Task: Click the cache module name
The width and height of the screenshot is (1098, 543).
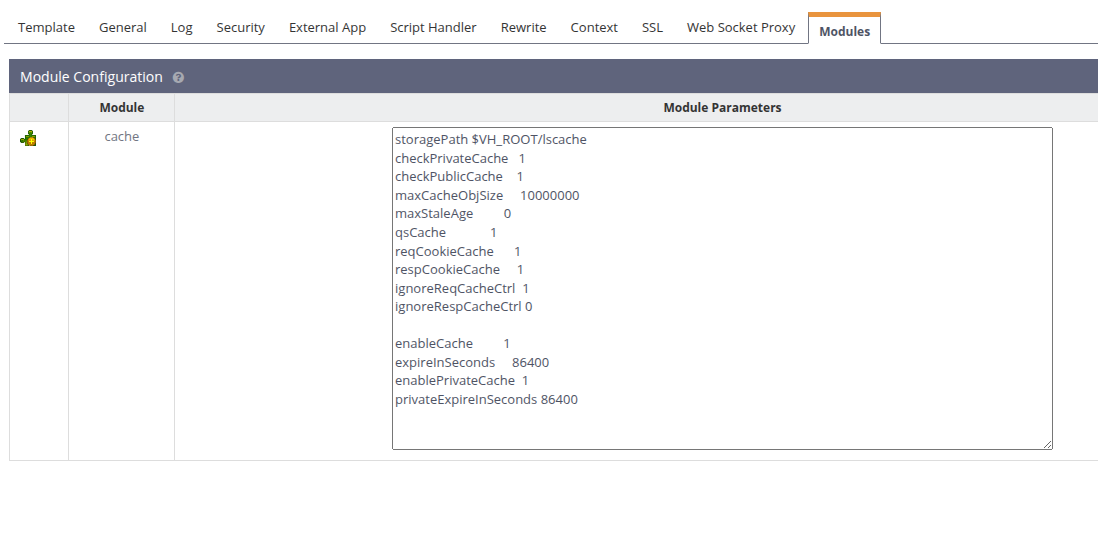Action: coord(122,137)
